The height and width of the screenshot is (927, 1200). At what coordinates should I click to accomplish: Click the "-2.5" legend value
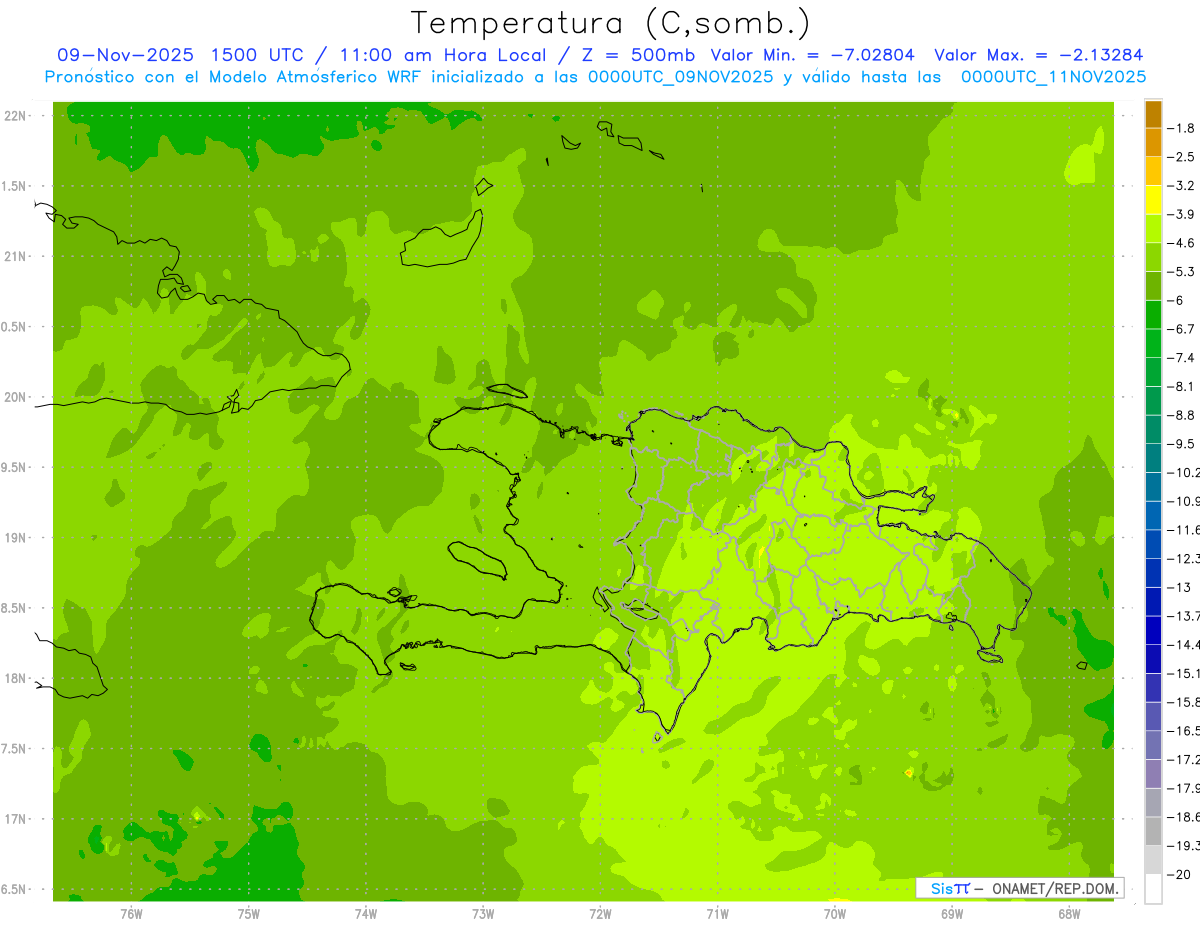click(1181, 157)
